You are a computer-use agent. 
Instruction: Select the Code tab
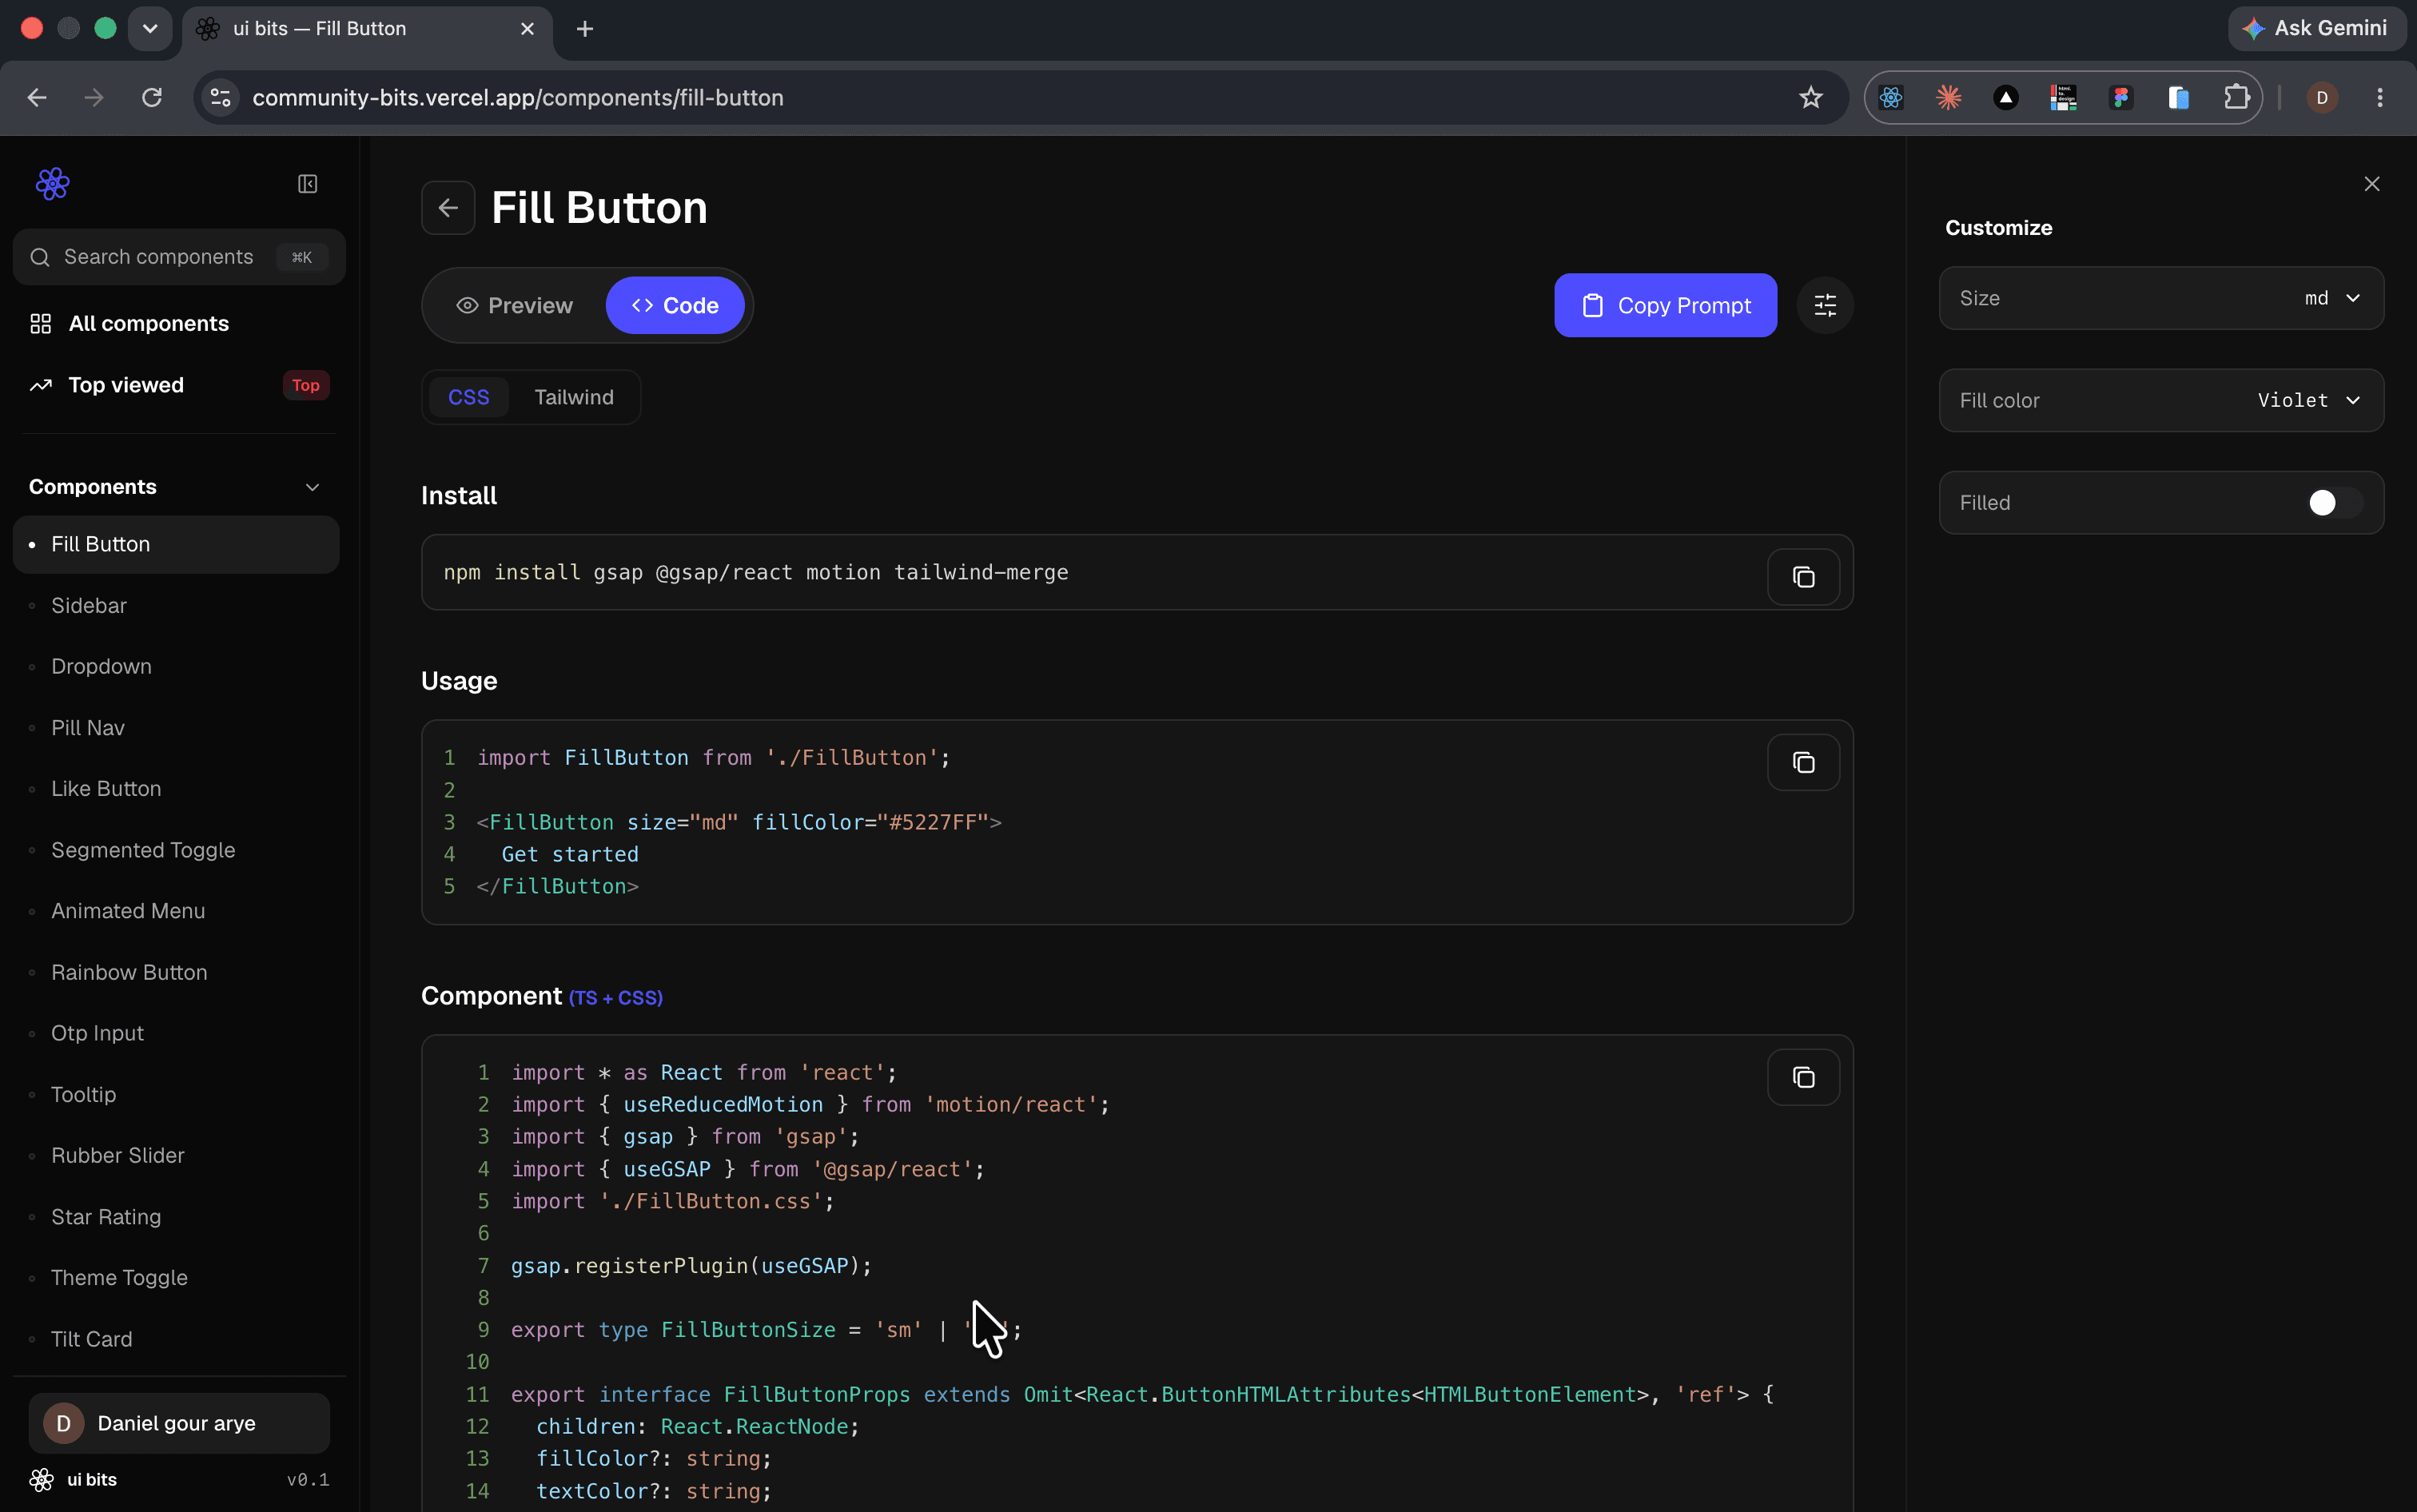675,305
